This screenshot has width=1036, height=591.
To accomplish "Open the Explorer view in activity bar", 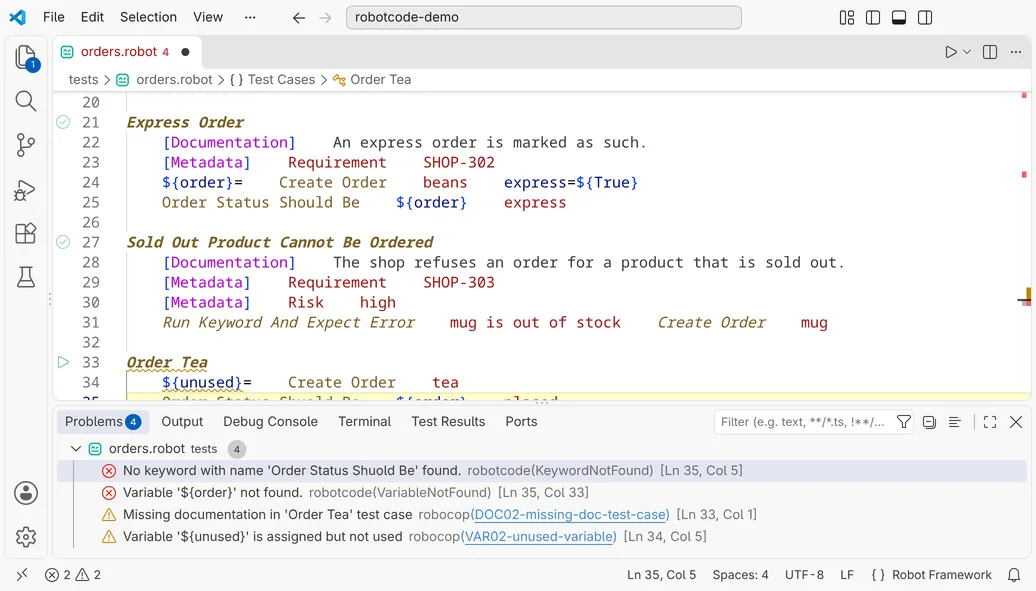I will click(26, 58).
